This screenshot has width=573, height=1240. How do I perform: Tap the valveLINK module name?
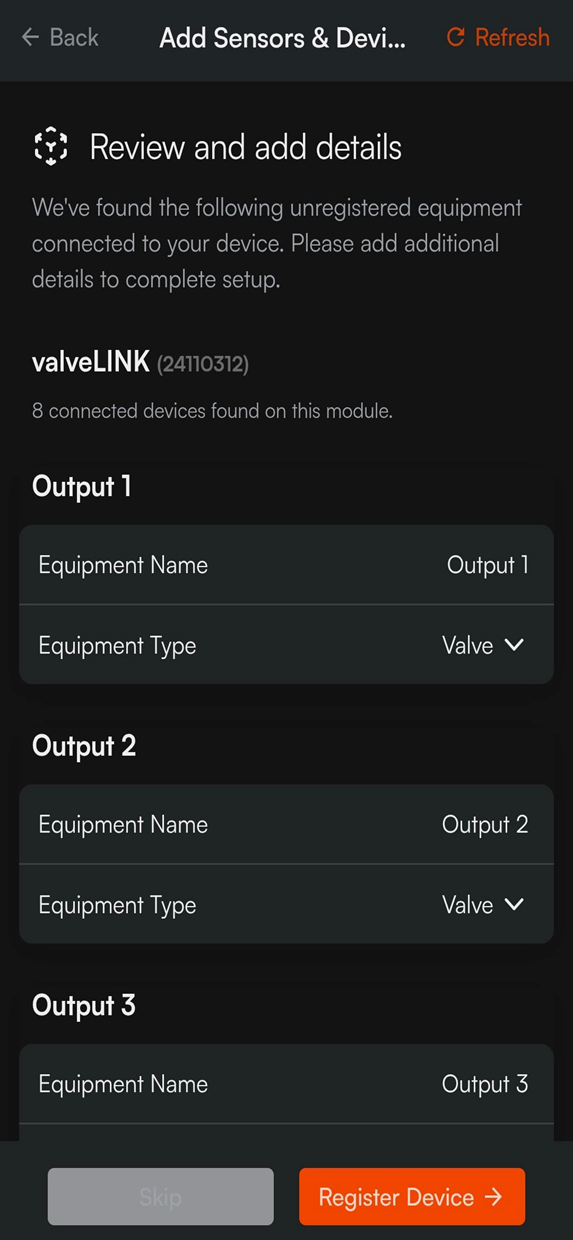[91, 362]
